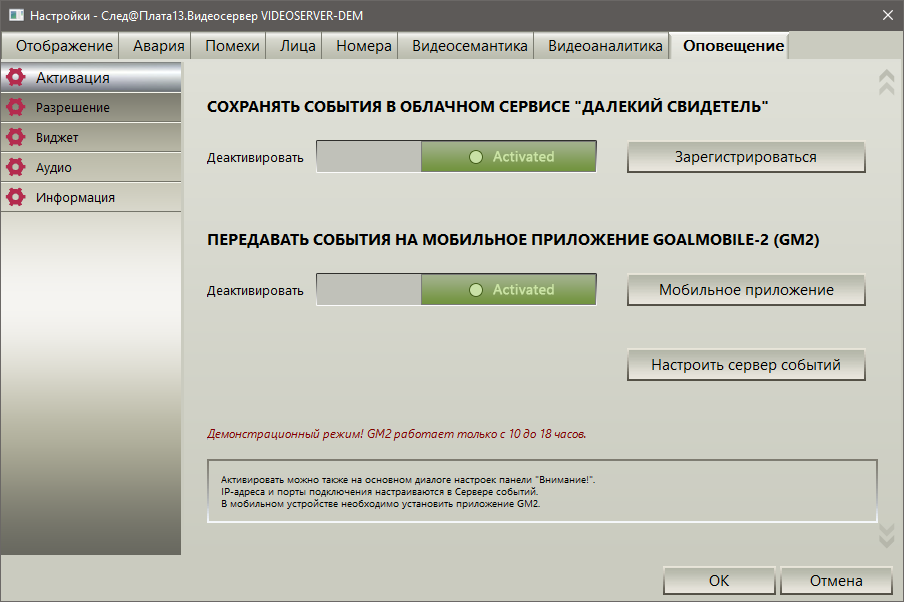Click the gear icon next to Разрешение
The width and height of the screenshot is (904, 602).
[16, 107]
